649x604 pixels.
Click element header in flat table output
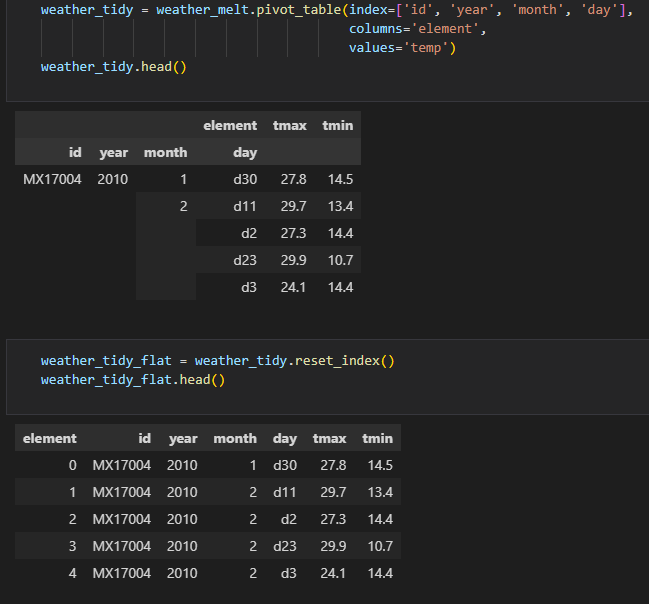coord(50,438)
